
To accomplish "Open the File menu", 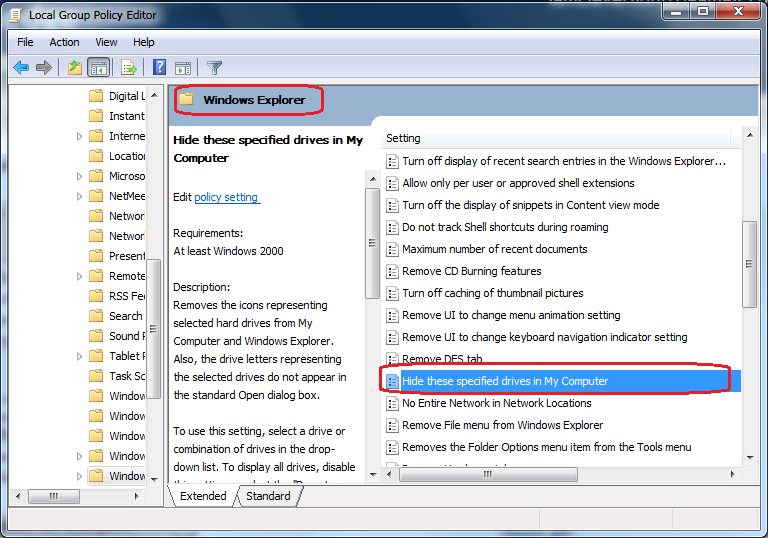I will [25, 42].
